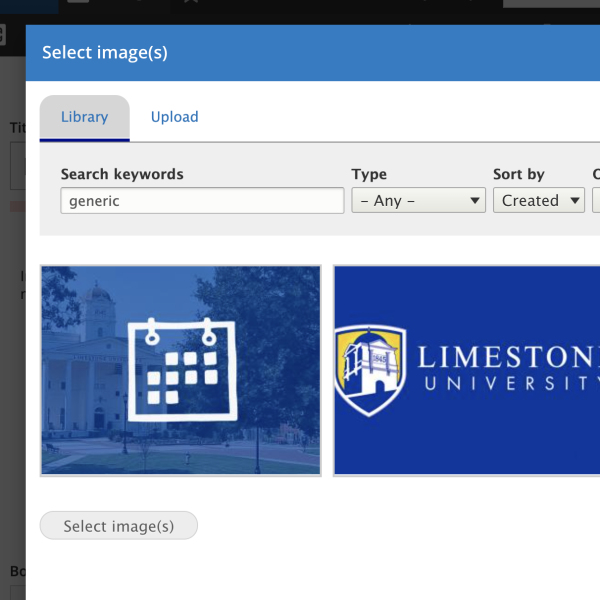Switch to the Library tab
Screen dimensions: 600x600
(x=85, y=117)
